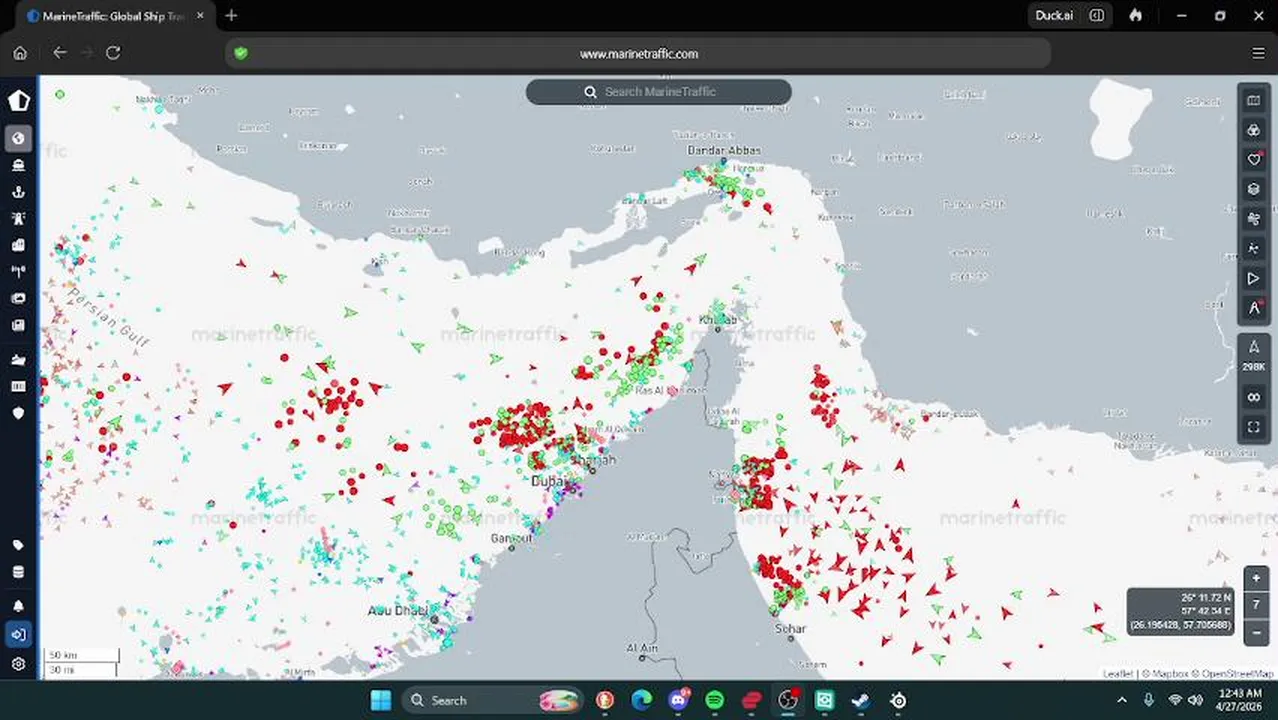This screenshot has width=1278, height=720.
Task: Zoom out with the minus button
Action: pos(1256,632)
